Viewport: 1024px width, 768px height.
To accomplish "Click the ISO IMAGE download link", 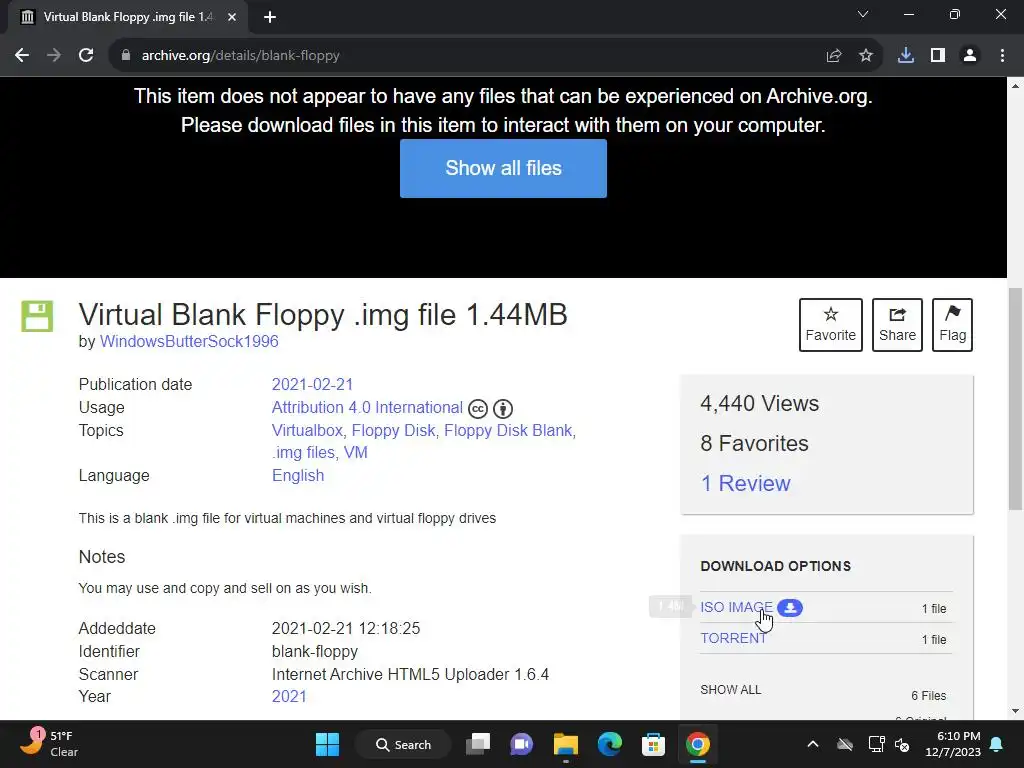I will pyautogui.click(x=736, y=607).
